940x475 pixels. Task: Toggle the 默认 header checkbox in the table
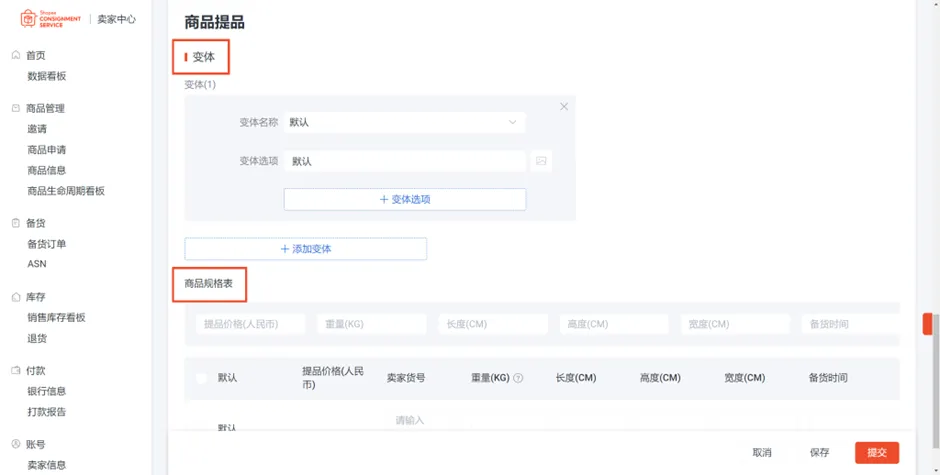pos(202,378)
